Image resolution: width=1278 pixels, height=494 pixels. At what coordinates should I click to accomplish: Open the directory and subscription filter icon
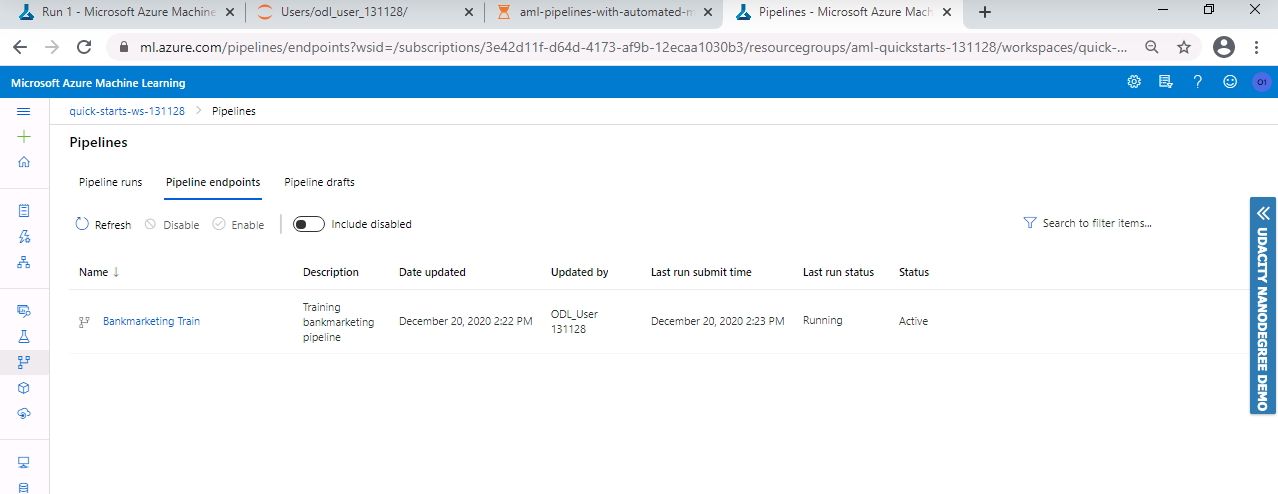(1165, 82)
